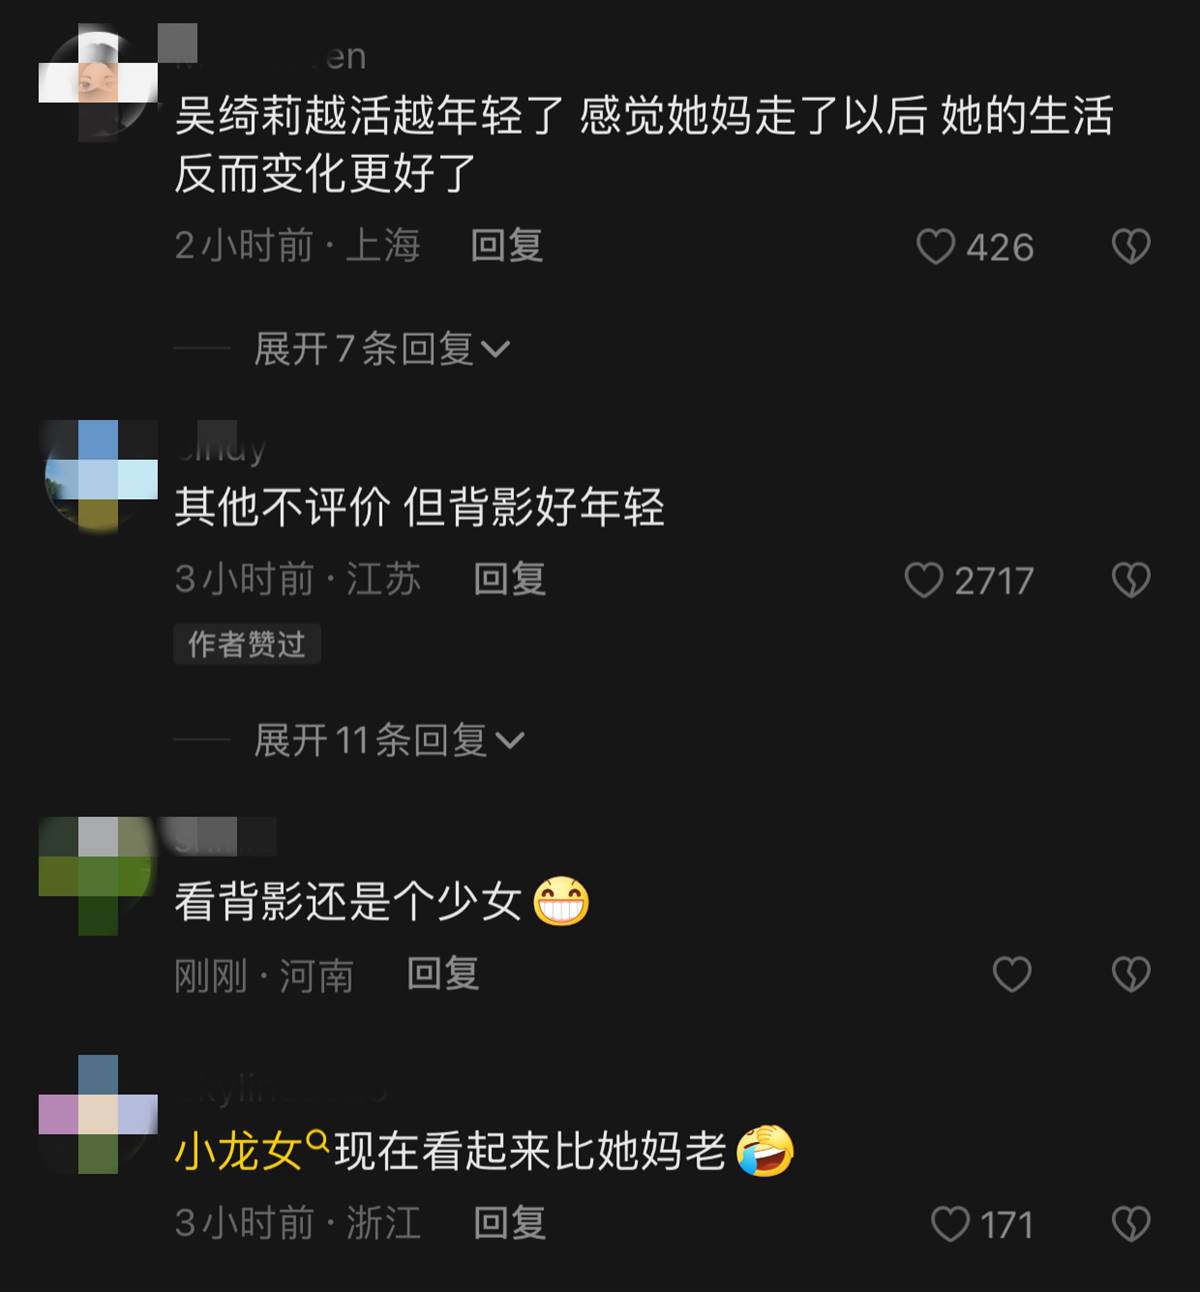Open the avatar of the 背影好年轻 commenter
The width and height of the screenshot is (1200, 1292).
pyautogui.click(x=98, y=477)
